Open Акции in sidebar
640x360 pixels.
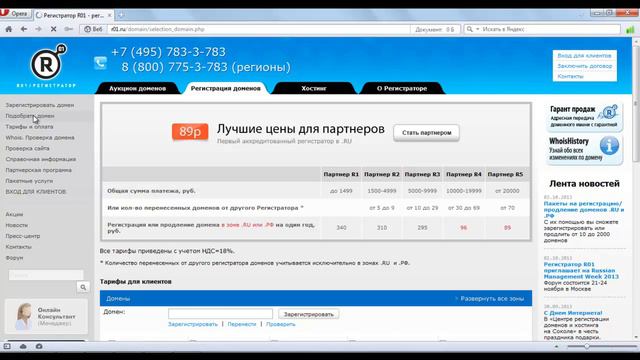(14, 214)
